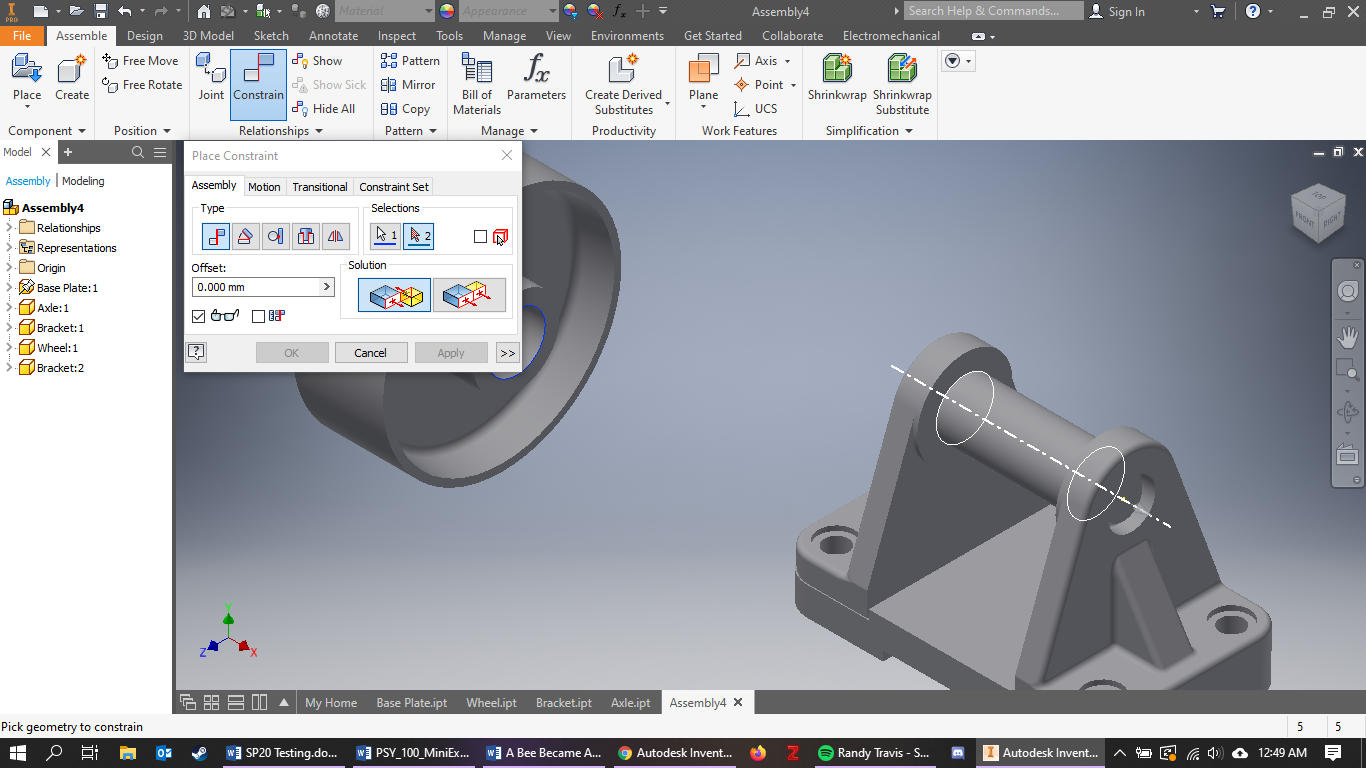Open the Parameters tool
Image resolution: width=1366 pixels, height=768 pixels.
pyautogui.click(x=536, y=79)
